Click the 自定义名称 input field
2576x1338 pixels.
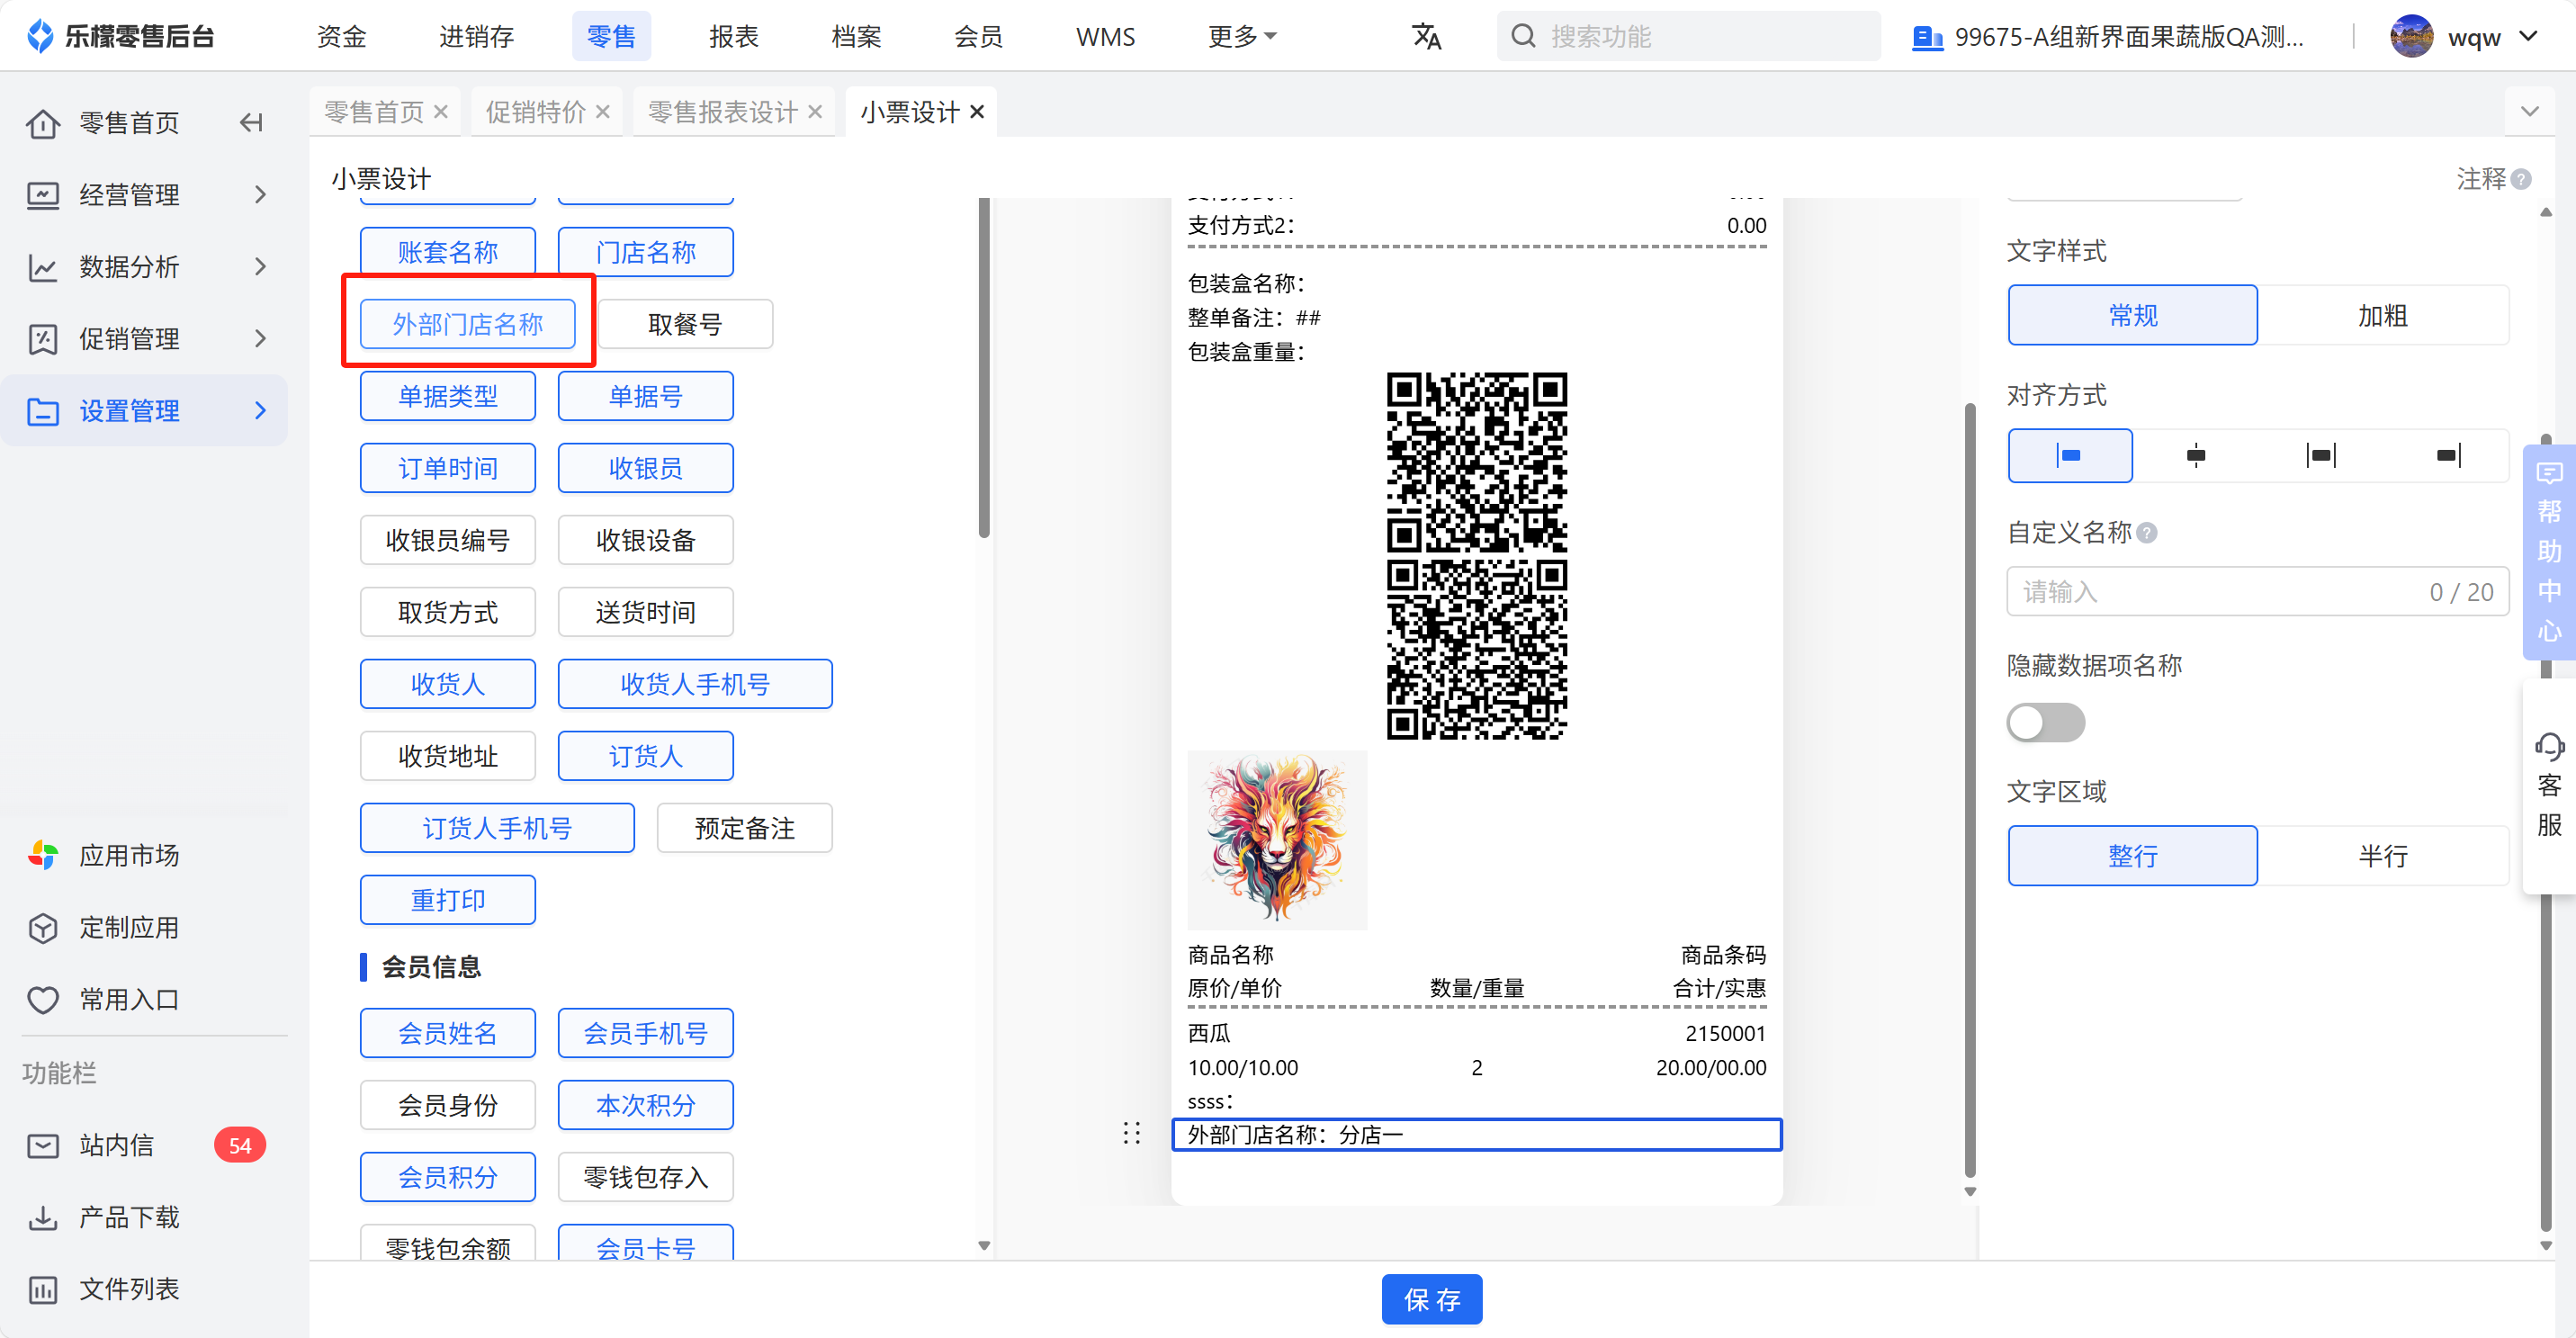coord(2258,592)
